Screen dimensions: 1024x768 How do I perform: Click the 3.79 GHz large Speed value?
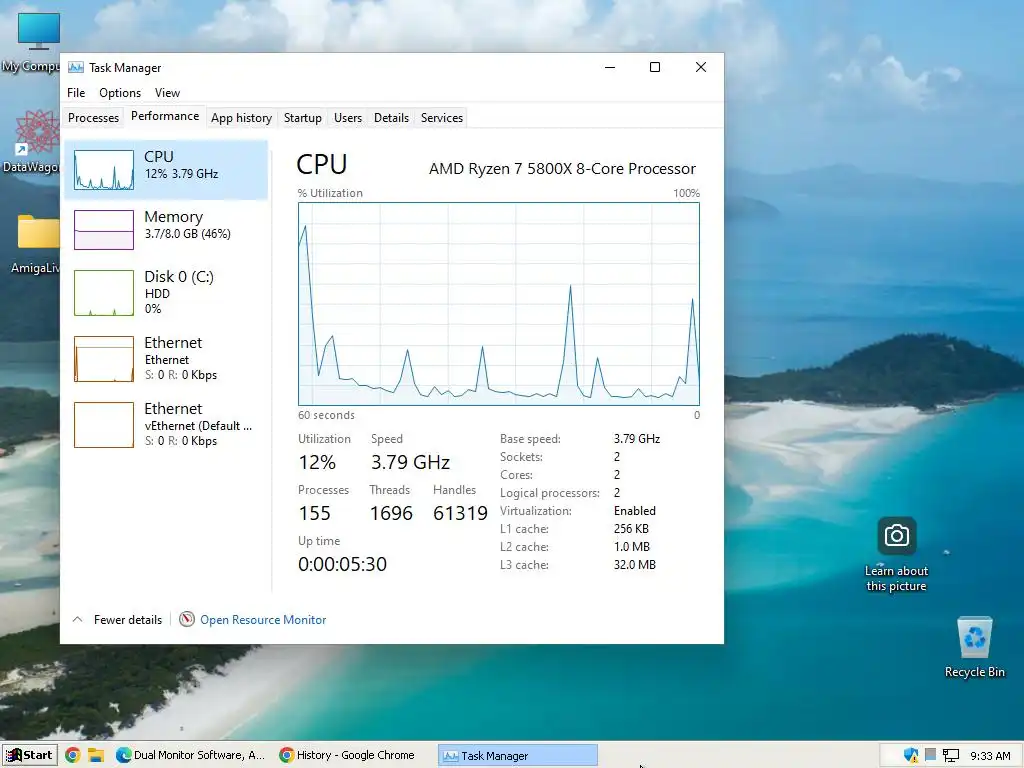coord(410,462)
